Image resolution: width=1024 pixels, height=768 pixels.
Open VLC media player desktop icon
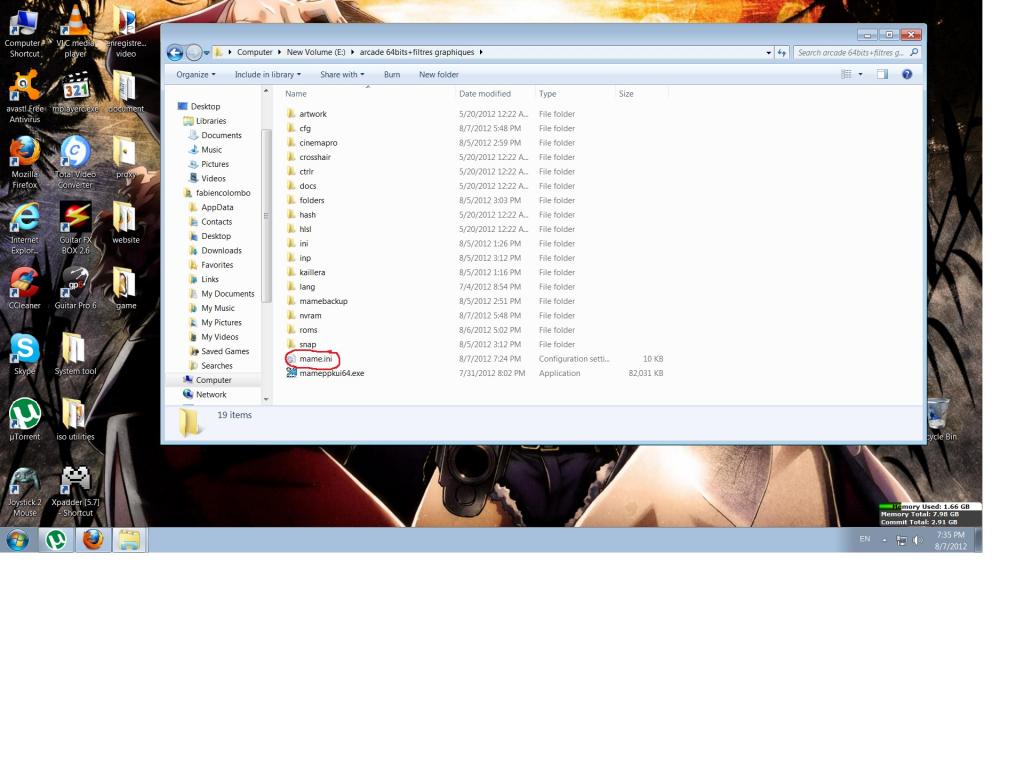coord(75,31)
